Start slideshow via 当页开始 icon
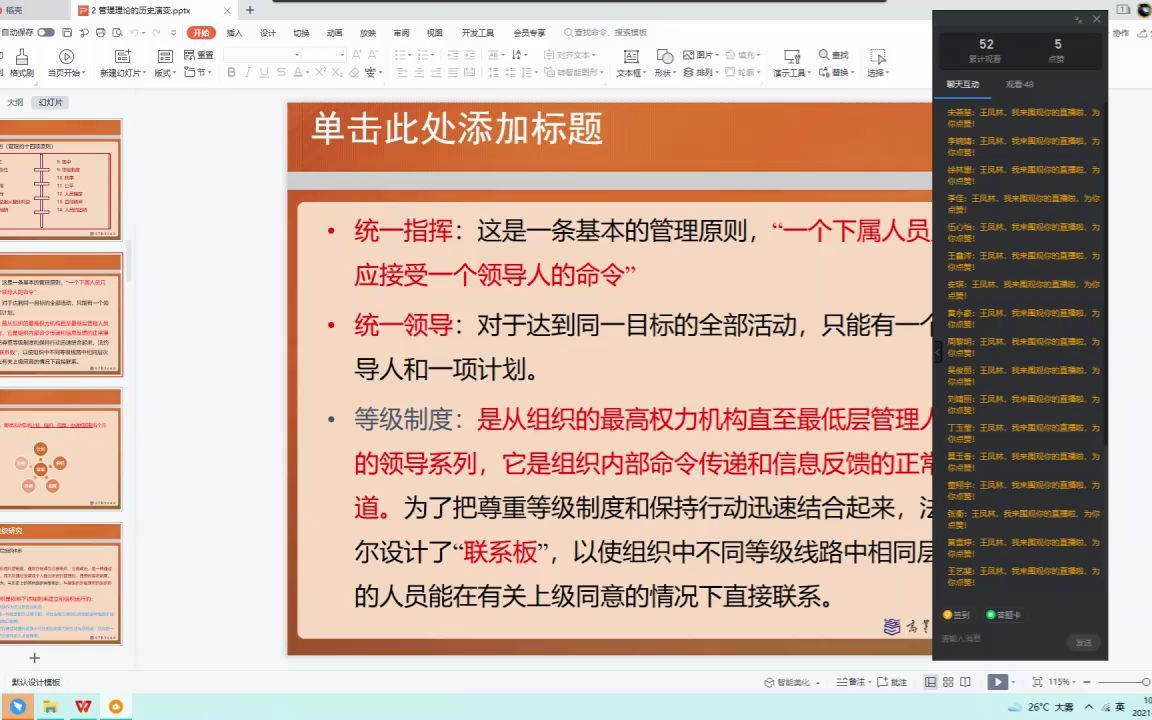The image size is (1152, 720). (x=66, y=58)
